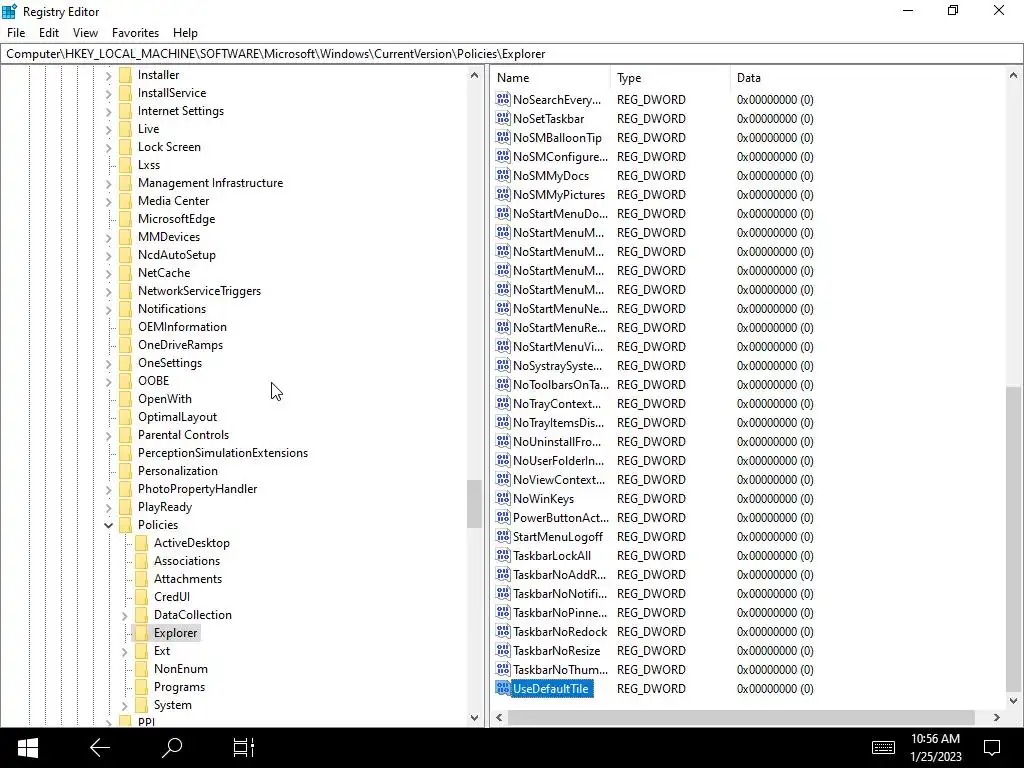The image size is (1024, 768).
Task: Click the DWORD icon beside TaskbarNoRedock
Action: pyautogui.click(x=503, y=632)
